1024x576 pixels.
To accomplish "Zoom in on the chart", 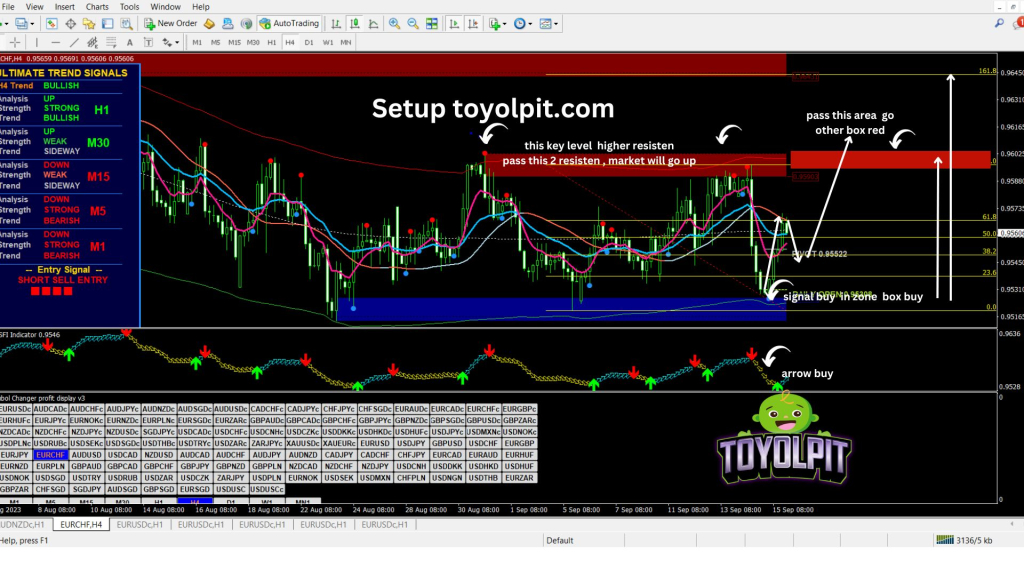I will pos(394,23).
